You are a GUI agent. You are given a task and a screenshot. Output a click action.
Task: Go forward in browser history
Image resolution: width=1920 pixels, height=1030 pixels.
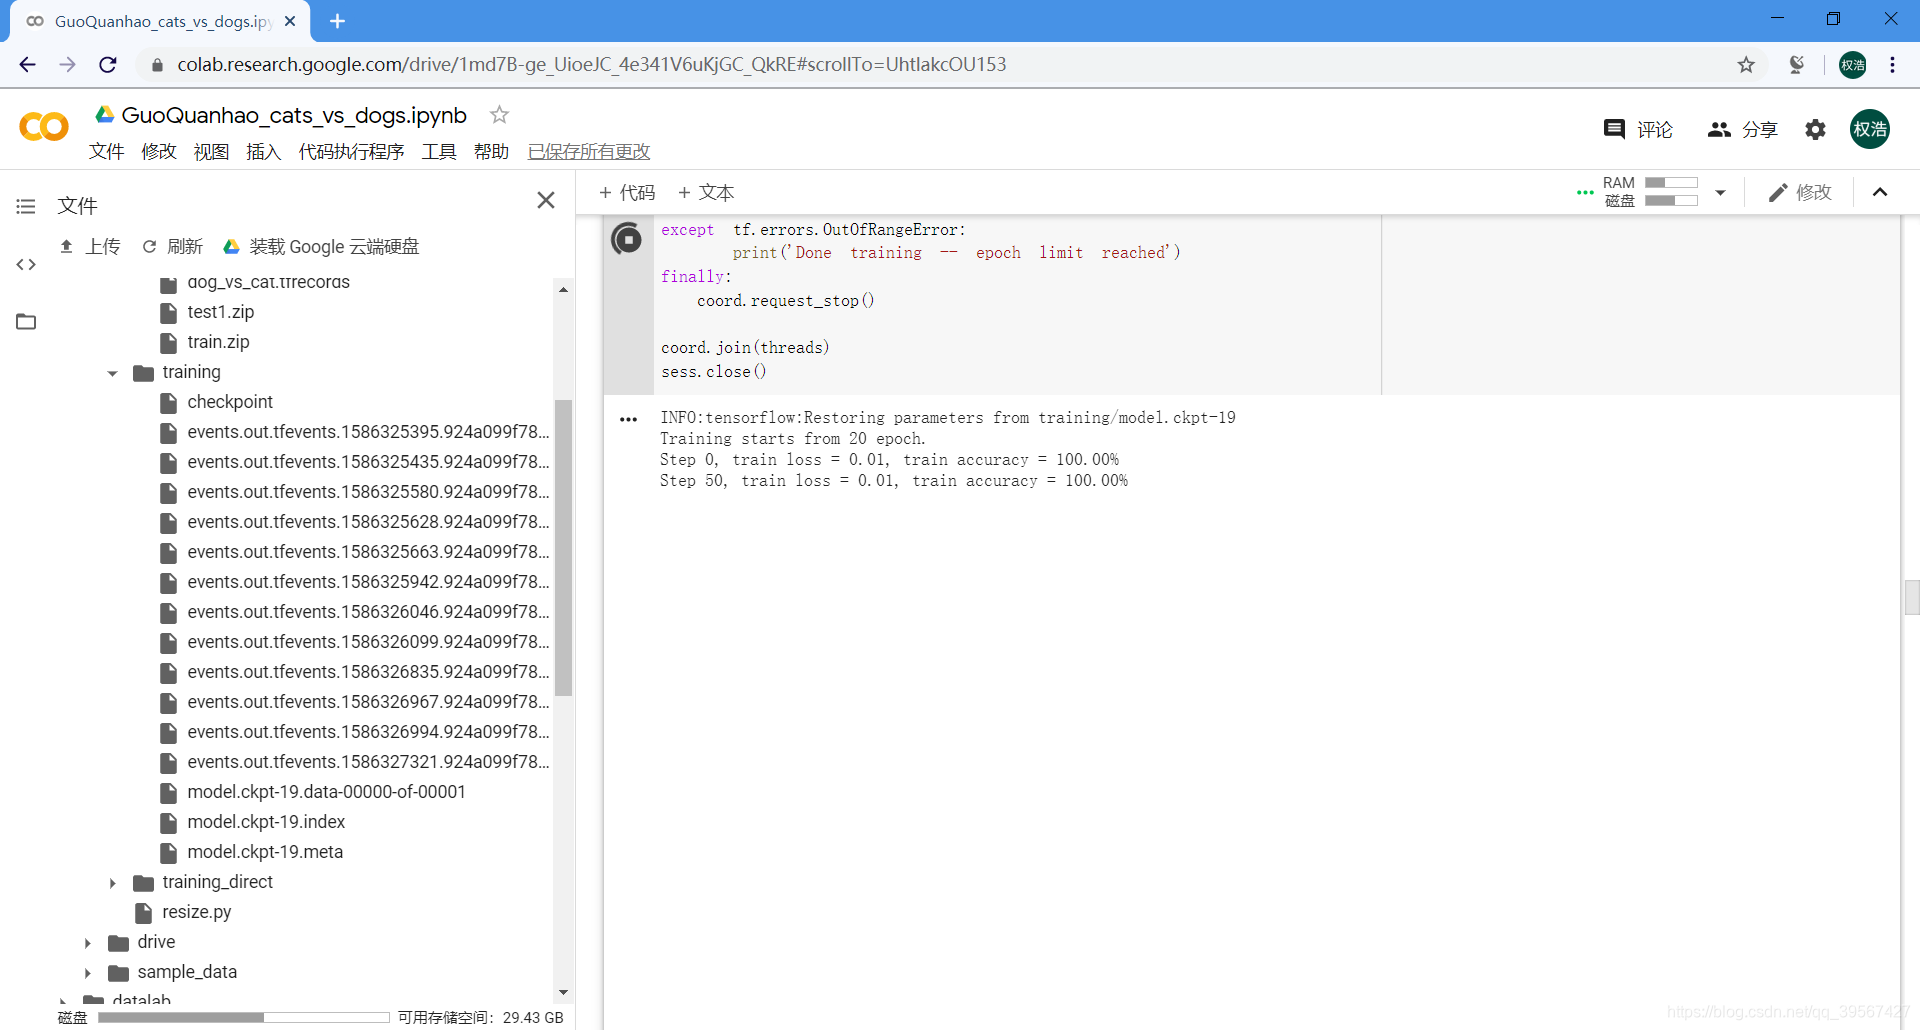coord(67,65)
